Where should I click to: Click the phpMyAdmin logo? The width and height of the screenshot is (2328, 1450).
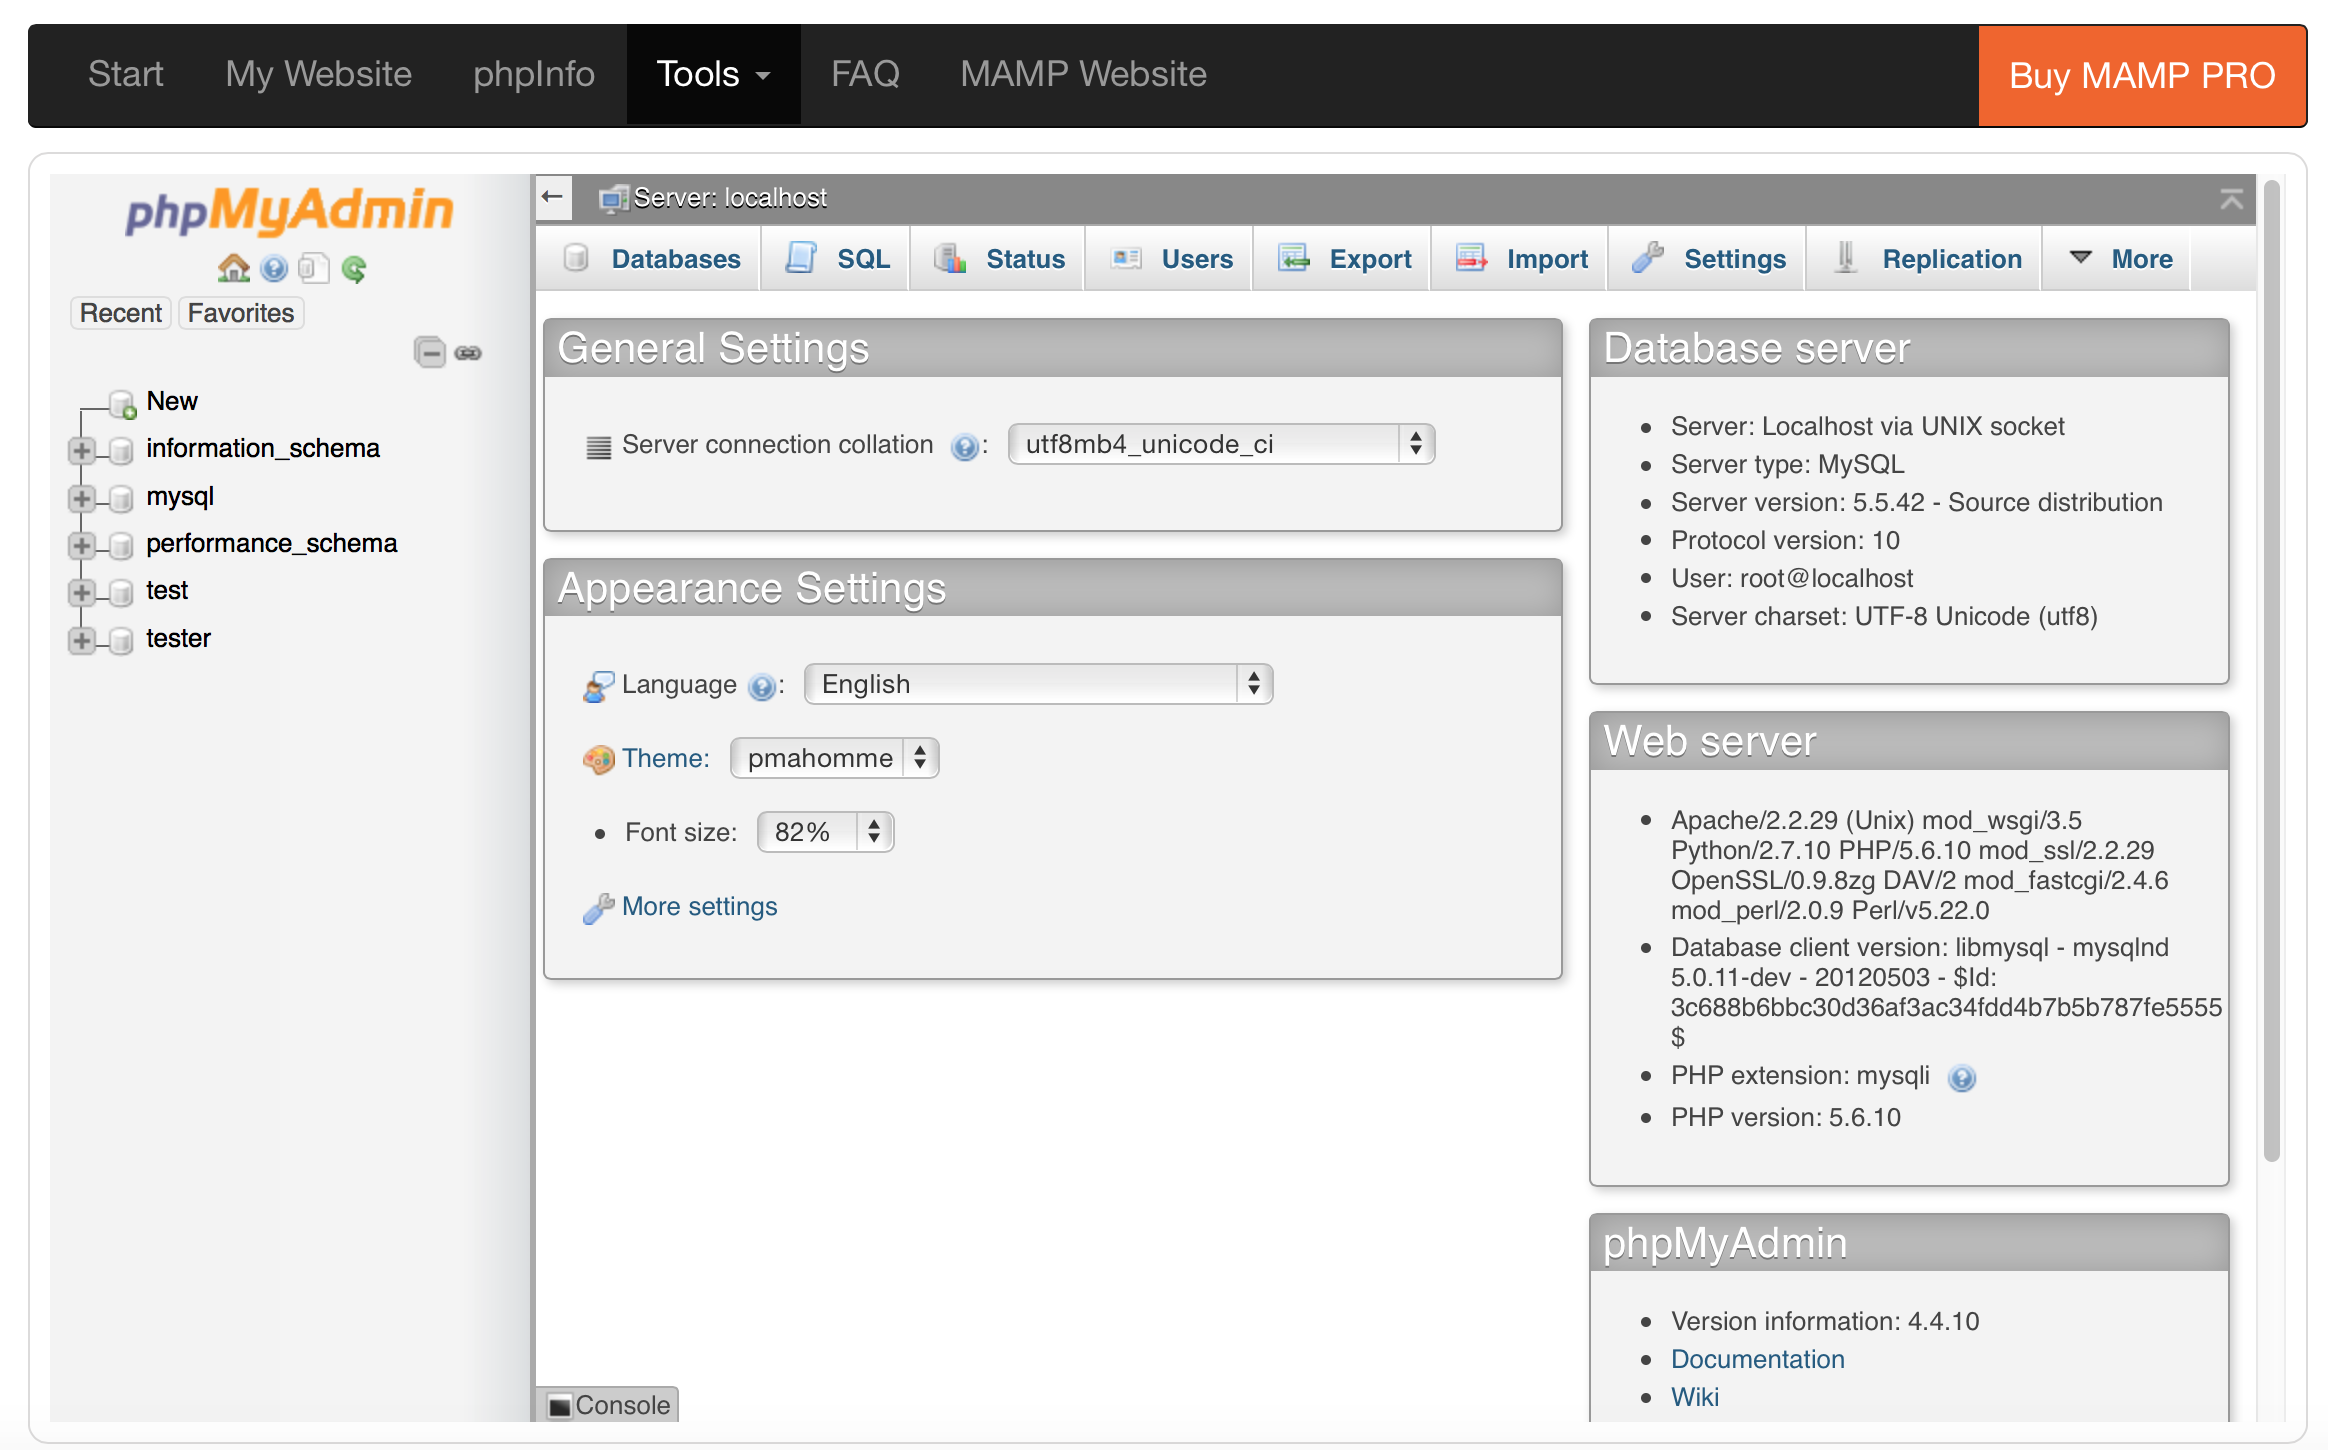pyautogui.click(x=289, y=211)
